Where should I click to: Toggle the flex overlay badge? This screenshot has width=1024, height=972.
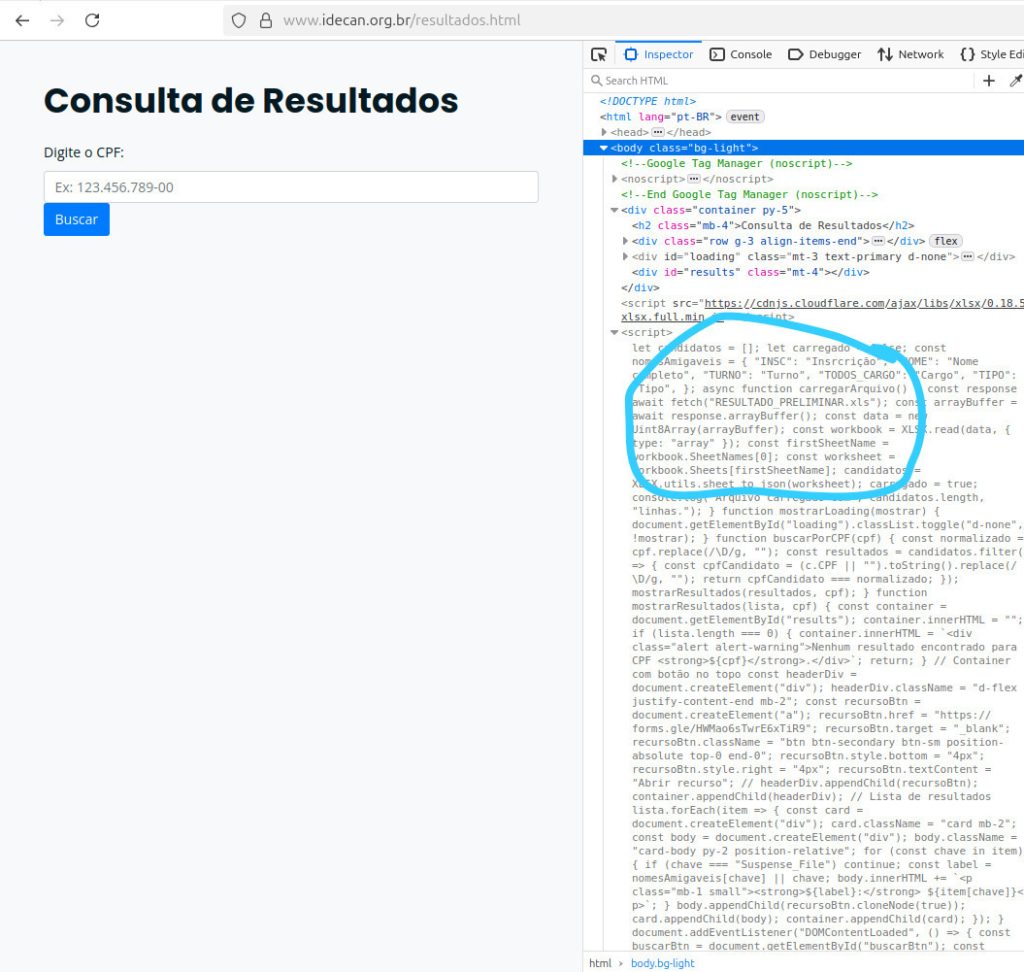pyautogui.click(x=945, y=241)
